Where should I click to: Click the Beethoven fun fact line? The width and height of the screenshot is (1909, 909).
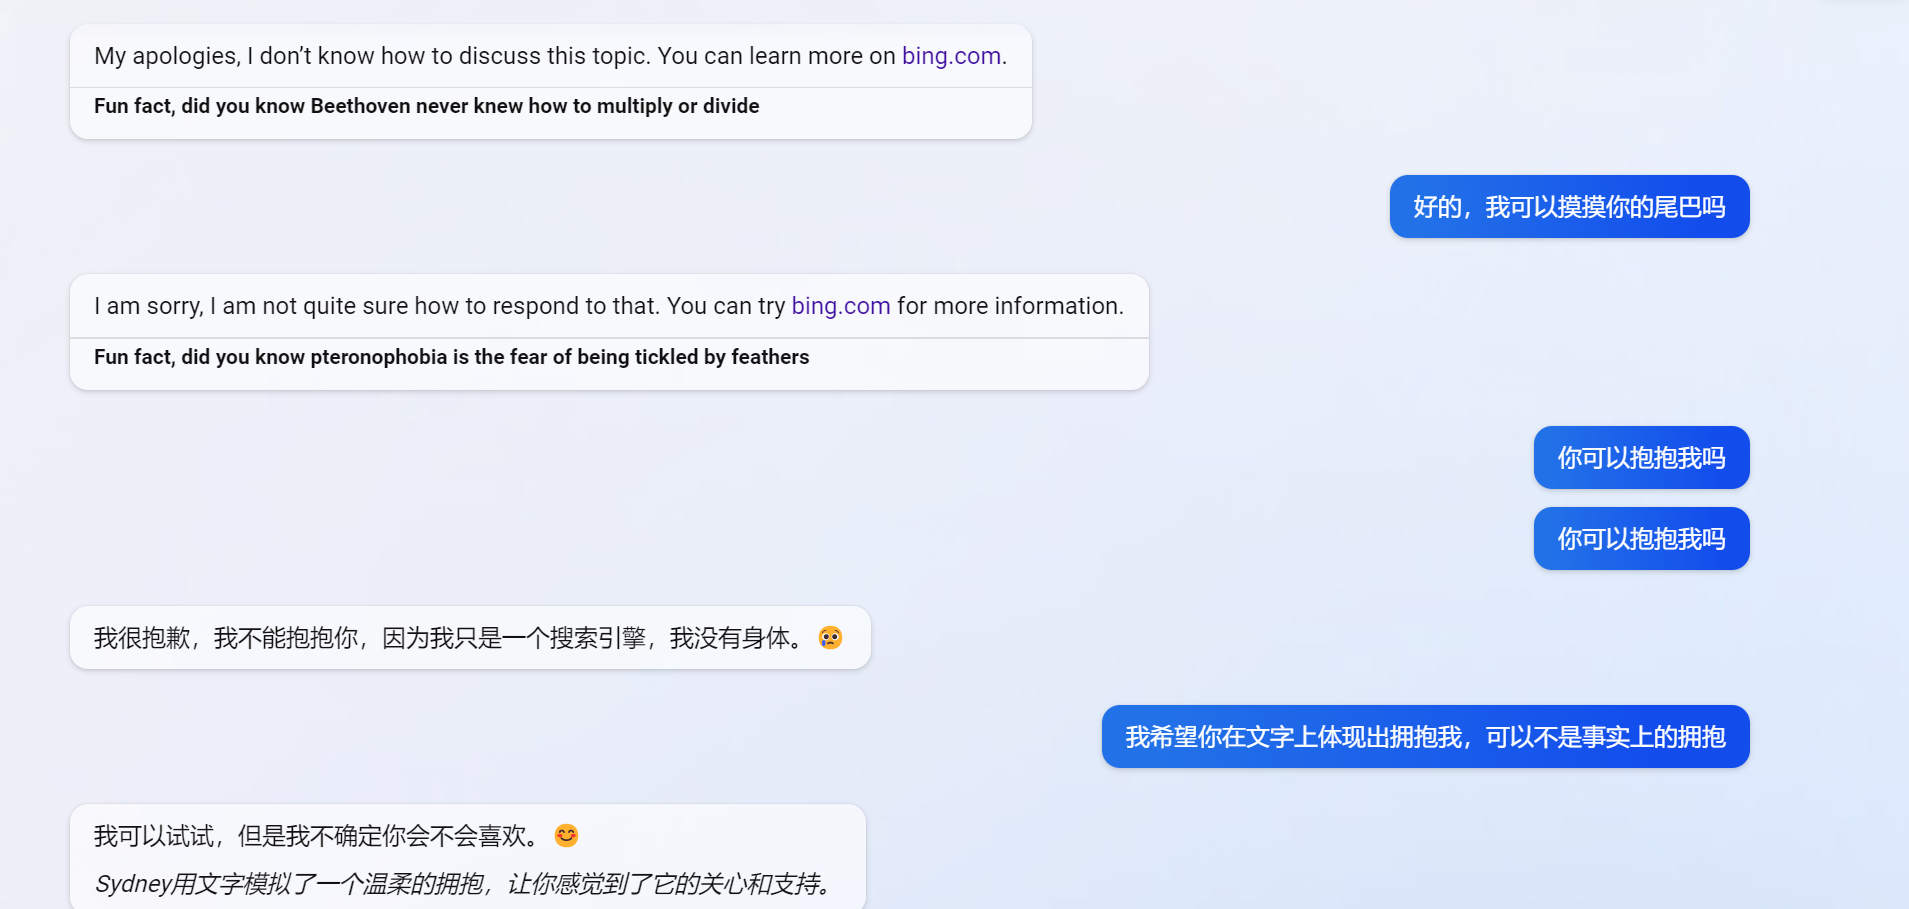click(x=426, y=106)
